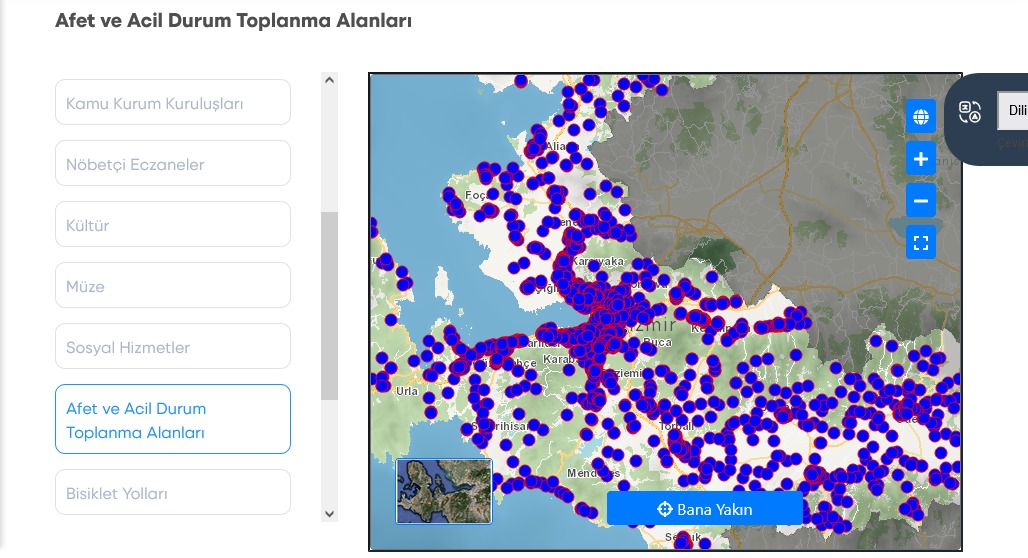Click the Urla town label on map

tap(406, 391)
